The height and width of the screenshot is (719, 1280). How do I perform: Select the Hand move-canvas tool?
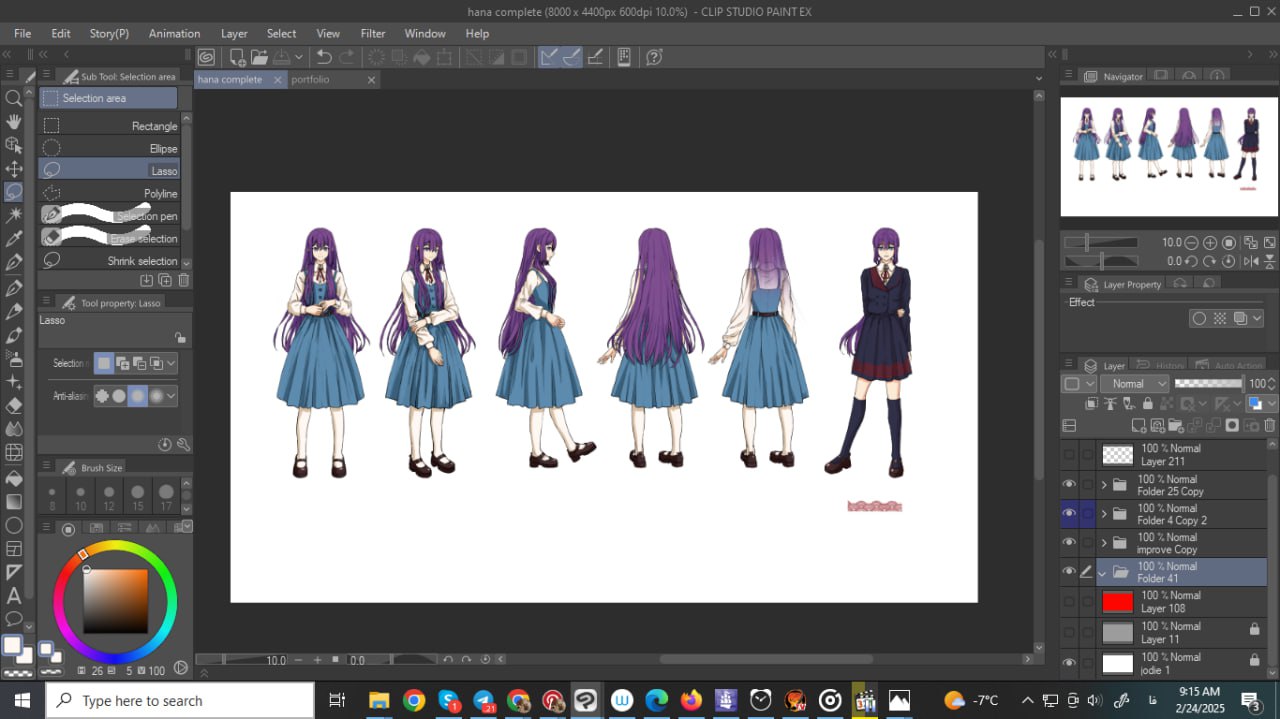click(14, 122)
